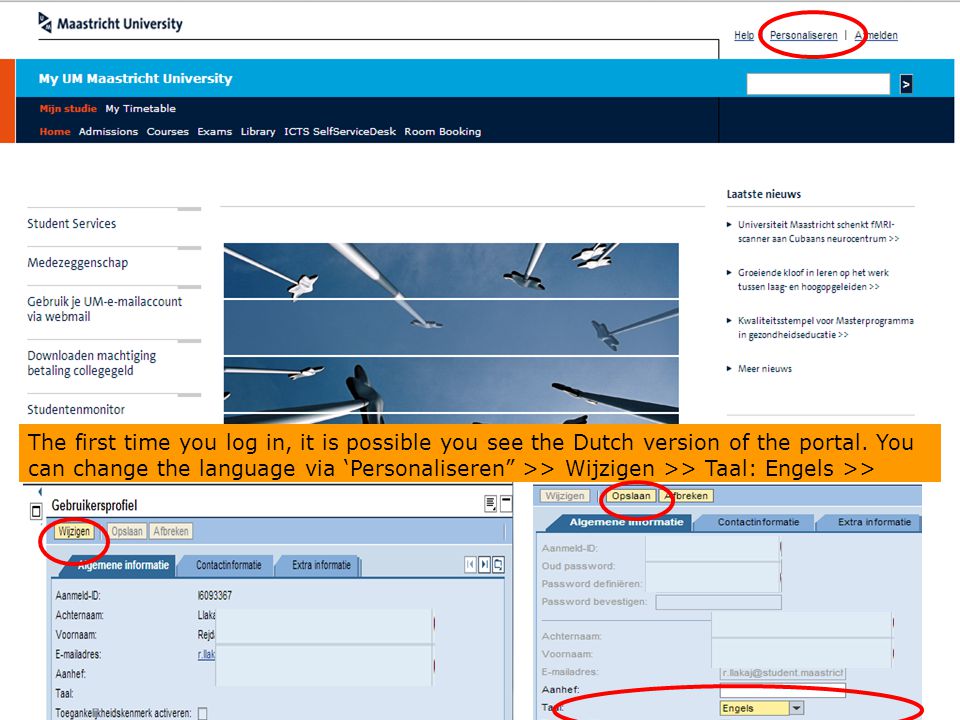Open Courses menu item

[168, 132]
